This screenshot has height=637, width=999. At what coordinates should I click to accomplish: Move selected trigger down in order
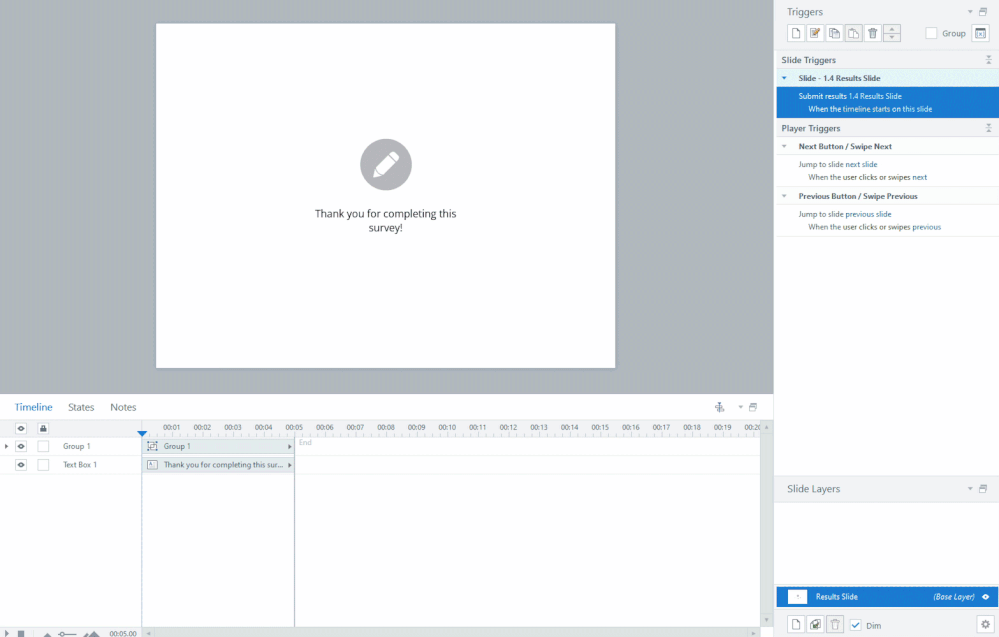[x=892, y=38]
